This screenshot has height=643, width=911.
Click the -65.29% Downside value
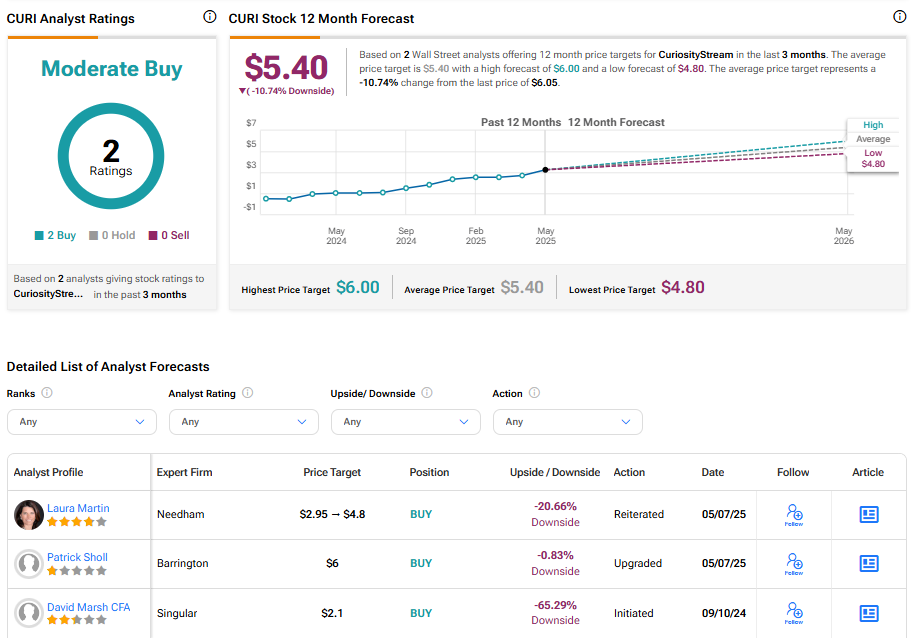pos(555,613)
